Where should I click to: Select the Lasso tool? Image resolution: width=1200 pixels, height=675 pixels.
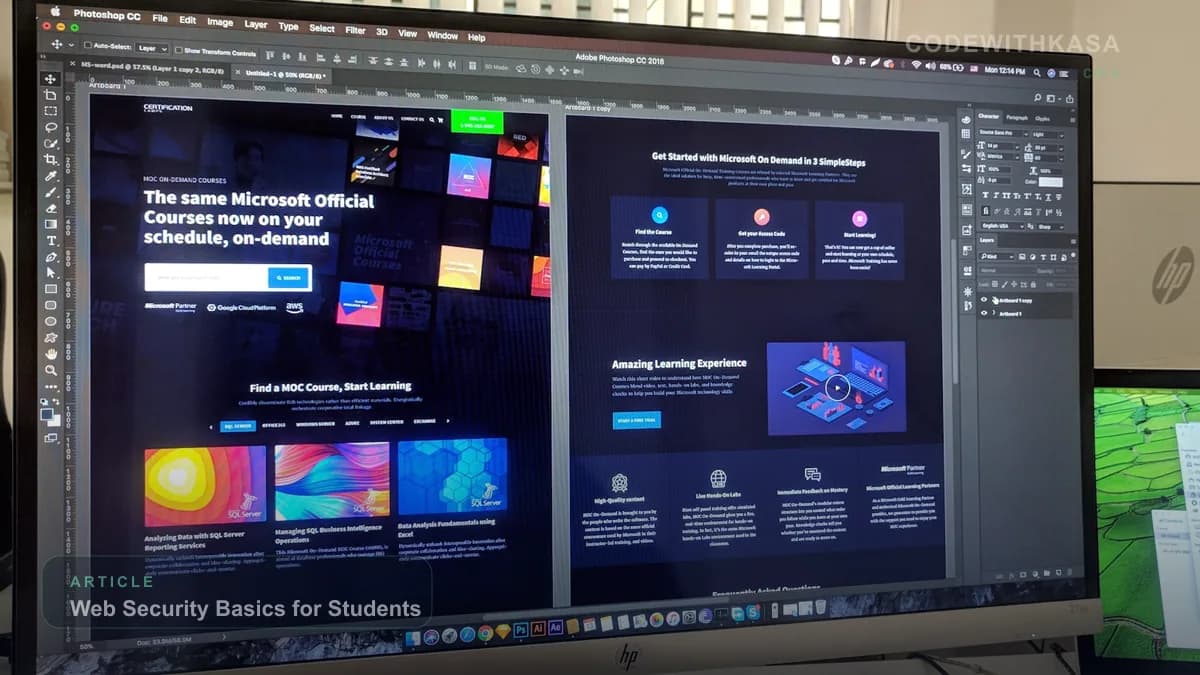(x=51, y=127)
